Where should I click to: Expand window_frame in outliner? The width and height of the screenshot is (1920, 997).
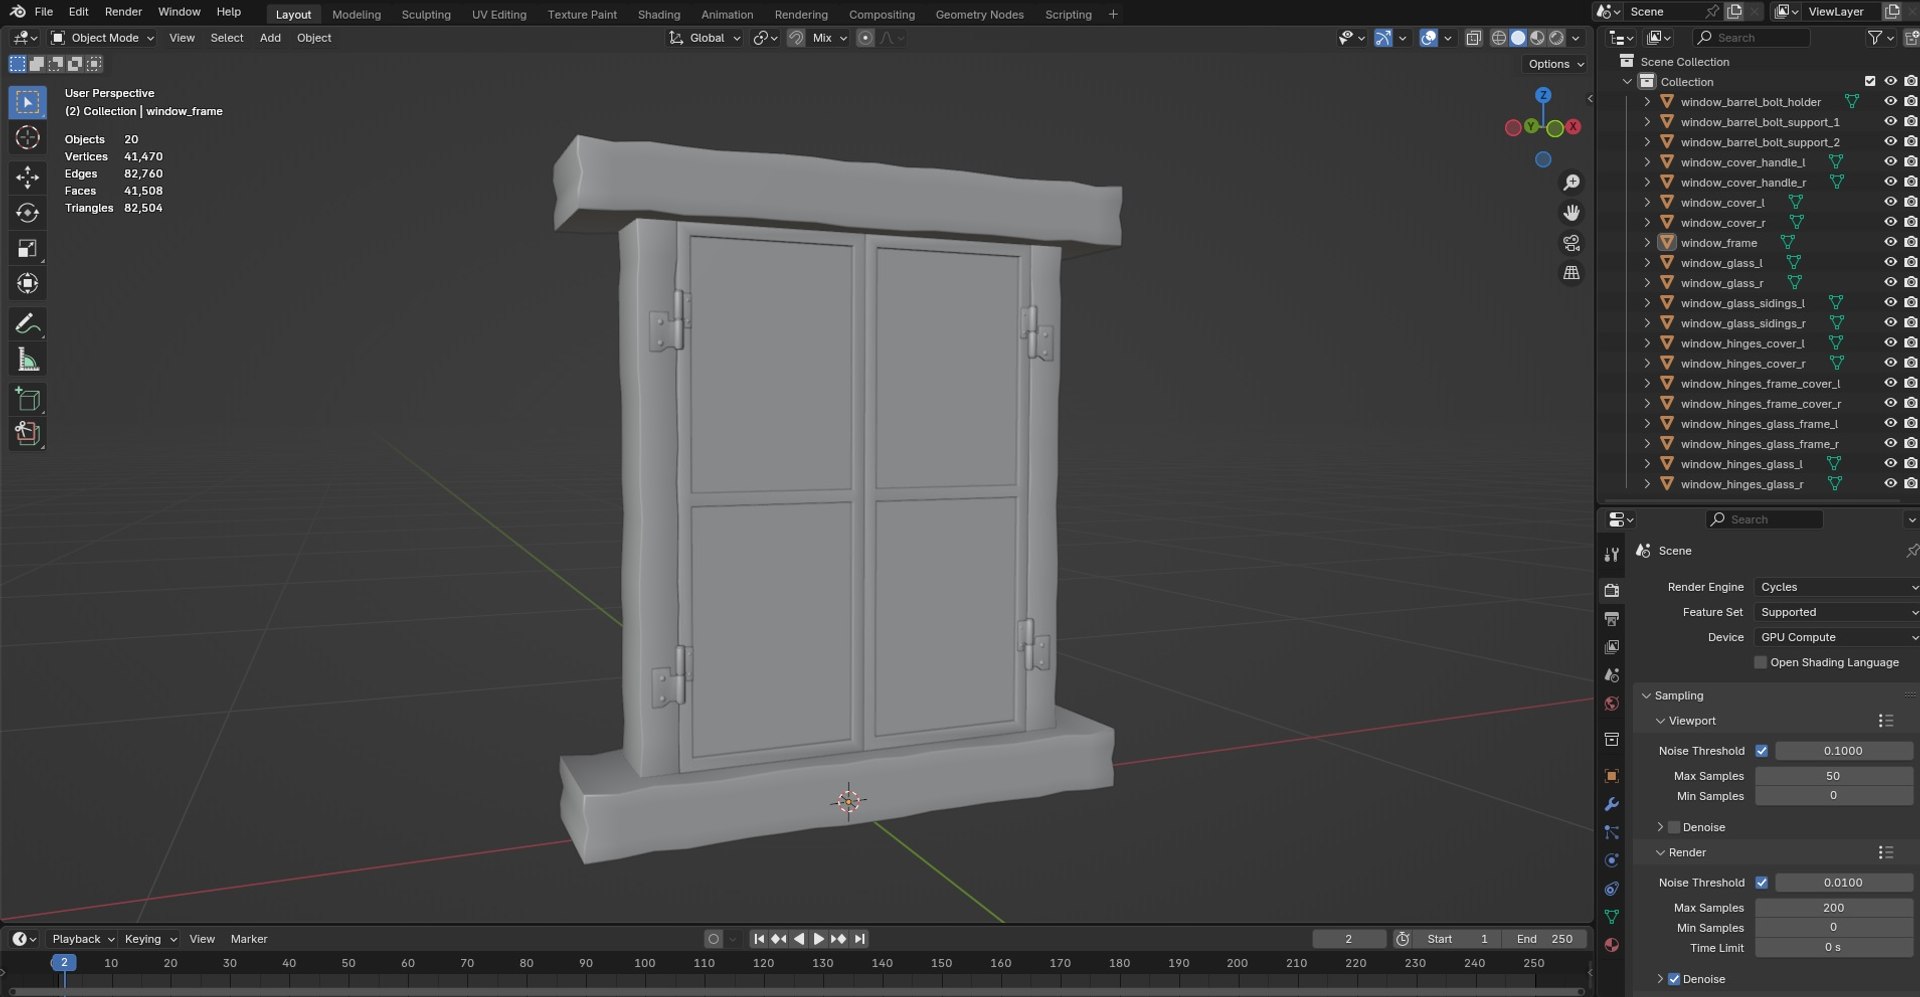click(x=1647, y=242)
